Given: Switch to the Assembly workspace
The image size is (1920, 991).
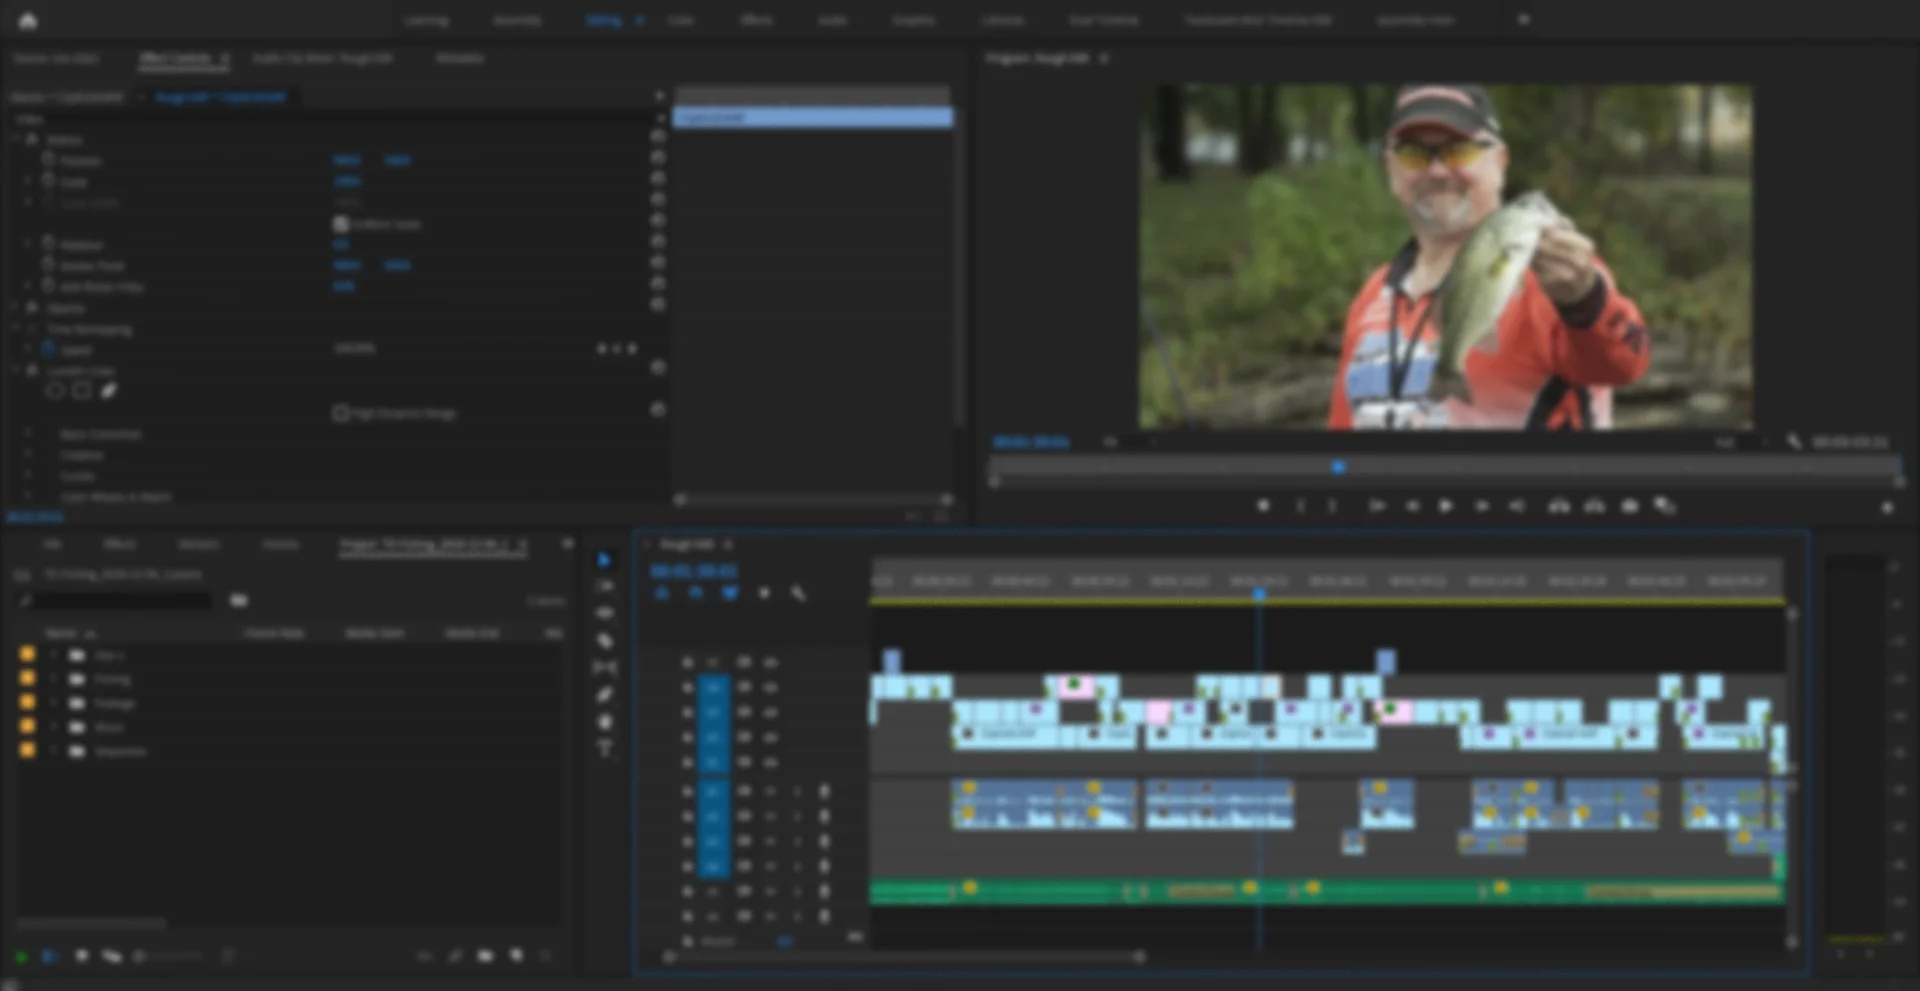Looking at the screenshot, I should [517, 20].
